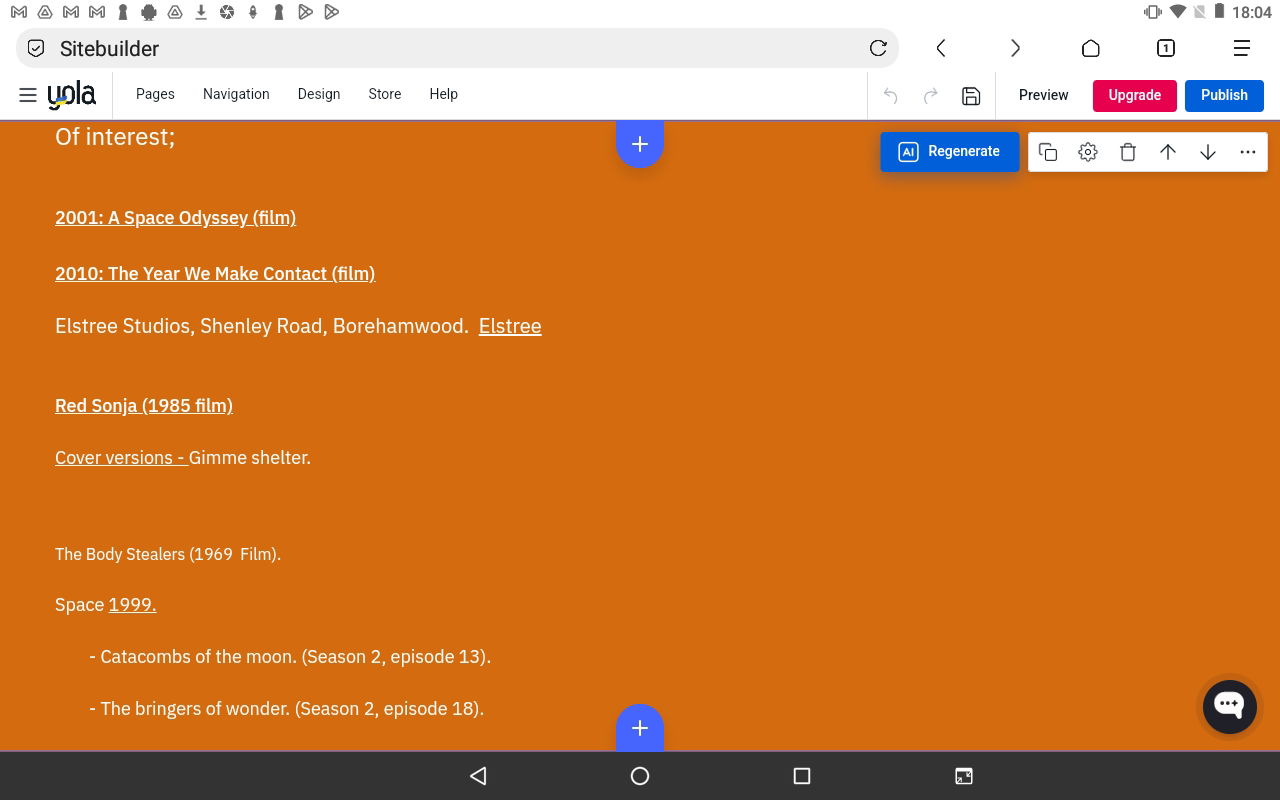Click the Upgrade button
This screenshot has width=1280, height=800.
pos(1135,95)
